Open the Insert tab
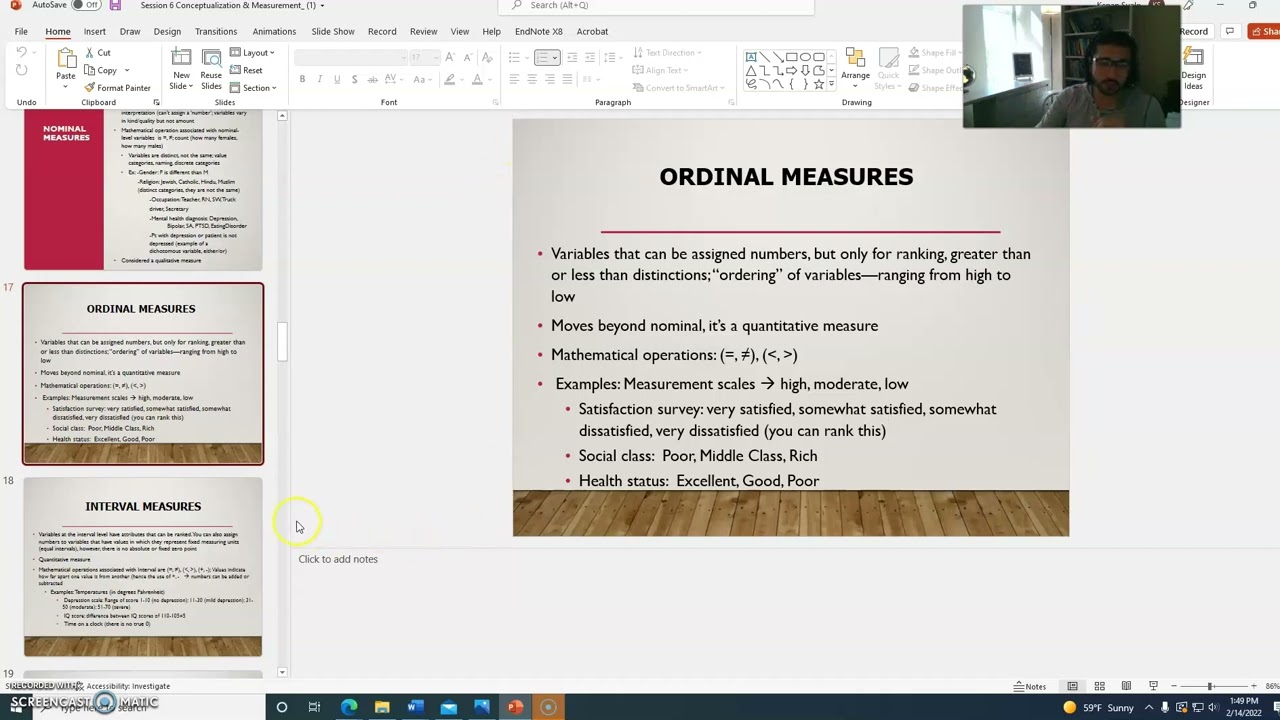Viewport: 1280px width, 720px height. click(94, 31)
